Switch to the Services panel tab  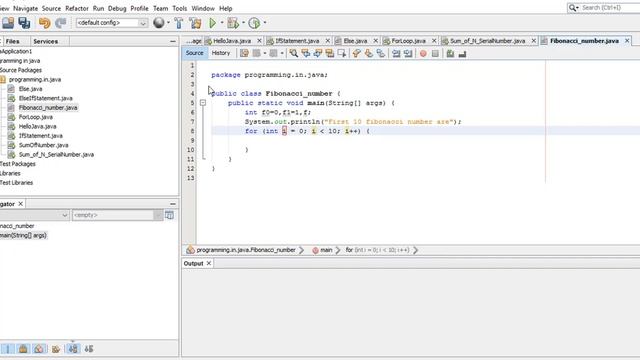click(x=45, y=41)
